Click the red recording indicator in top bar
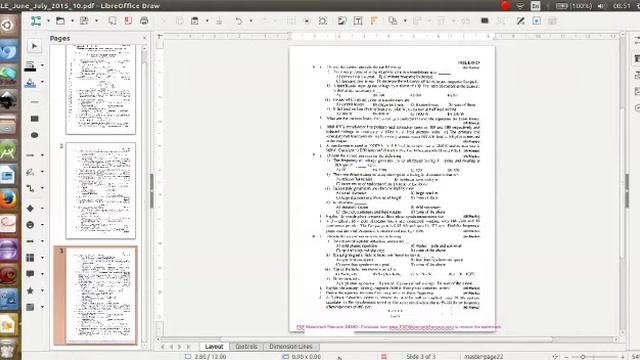This screenshot has height=360, width=640. pos(505,6)
